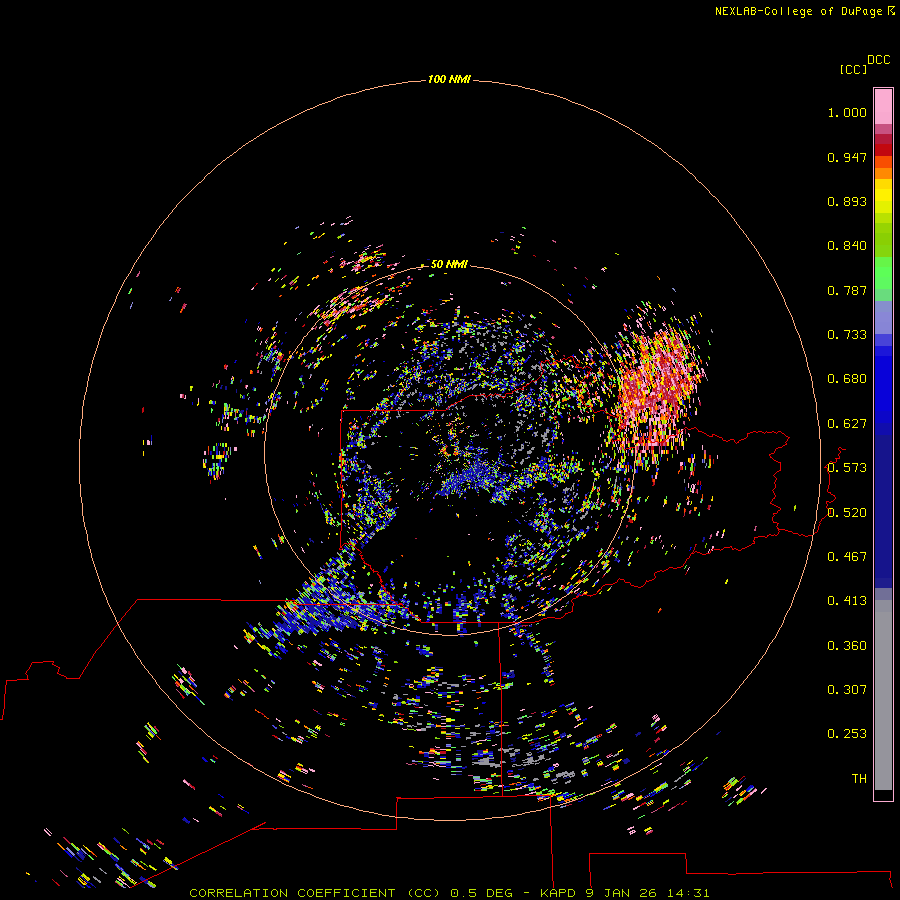Click the 0.573 legend value
This screenshot has width=900, height=900.
847,468
